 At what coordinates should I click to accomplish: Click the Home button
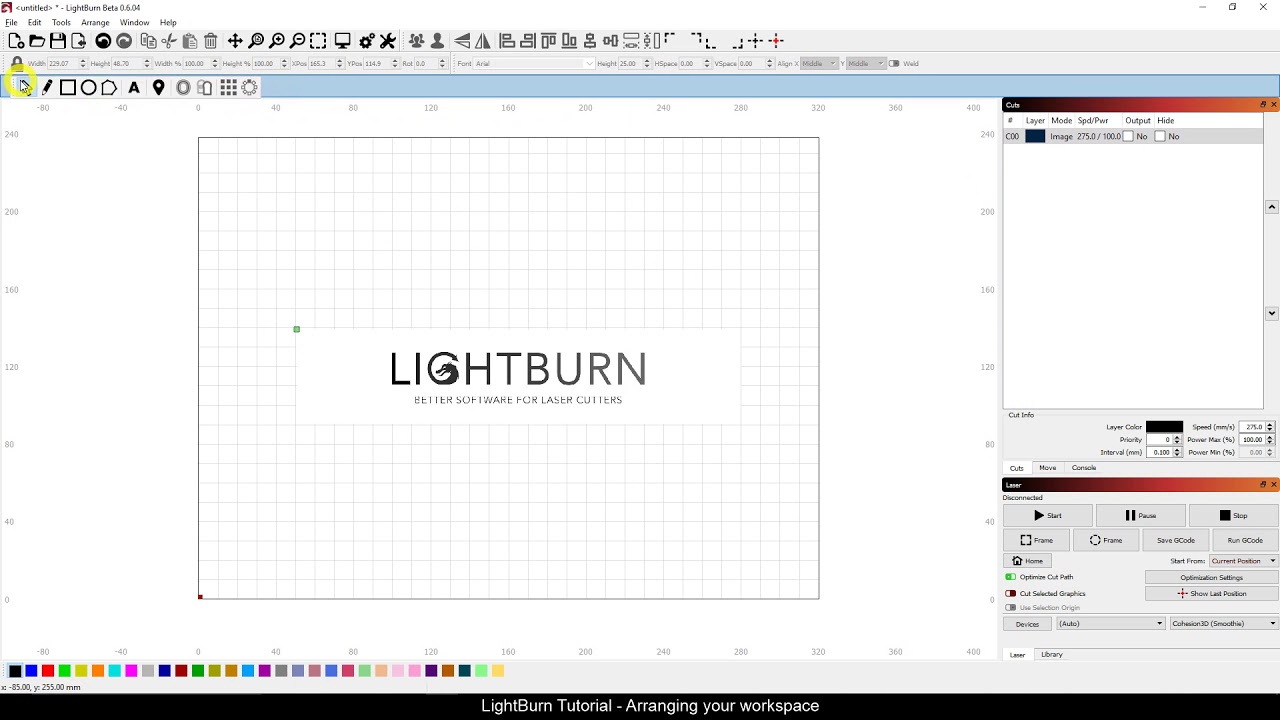pos(1027,561)
